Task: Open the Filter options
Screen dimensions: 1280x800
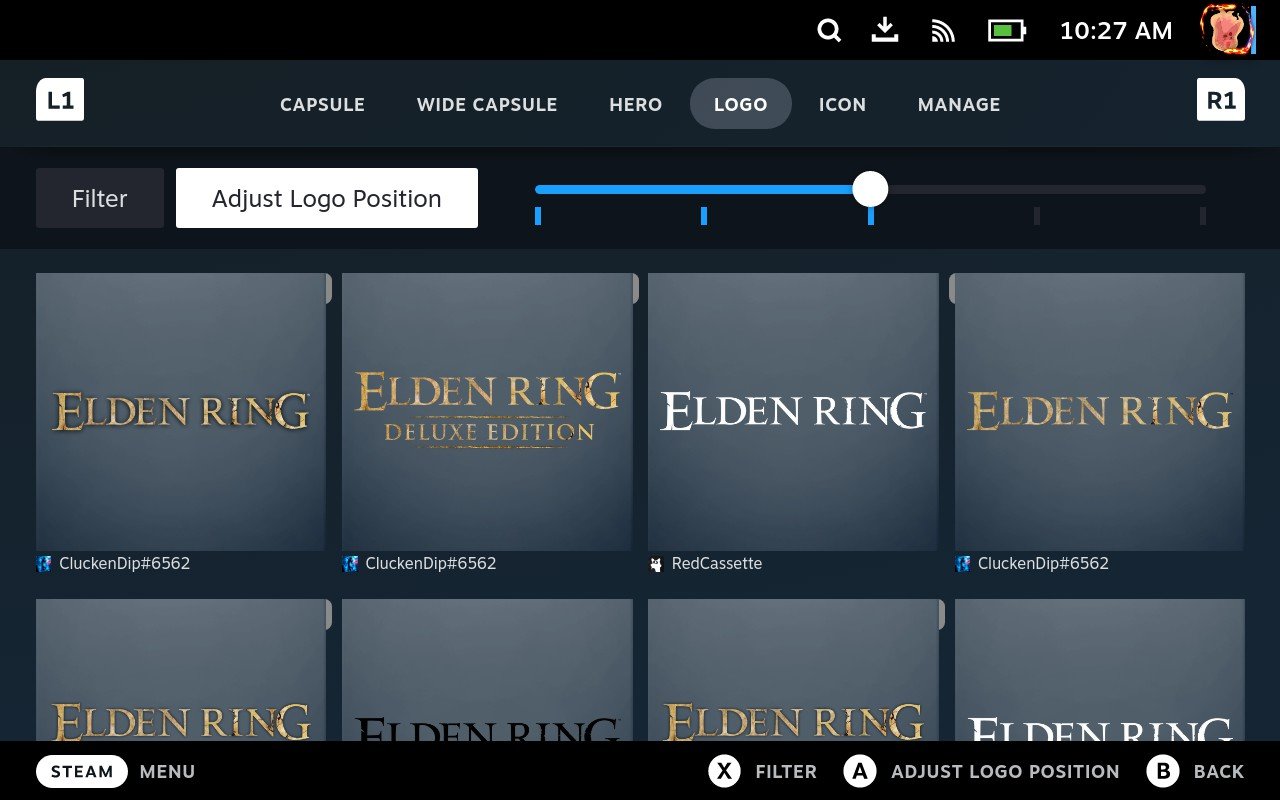Action: point(99,198)
